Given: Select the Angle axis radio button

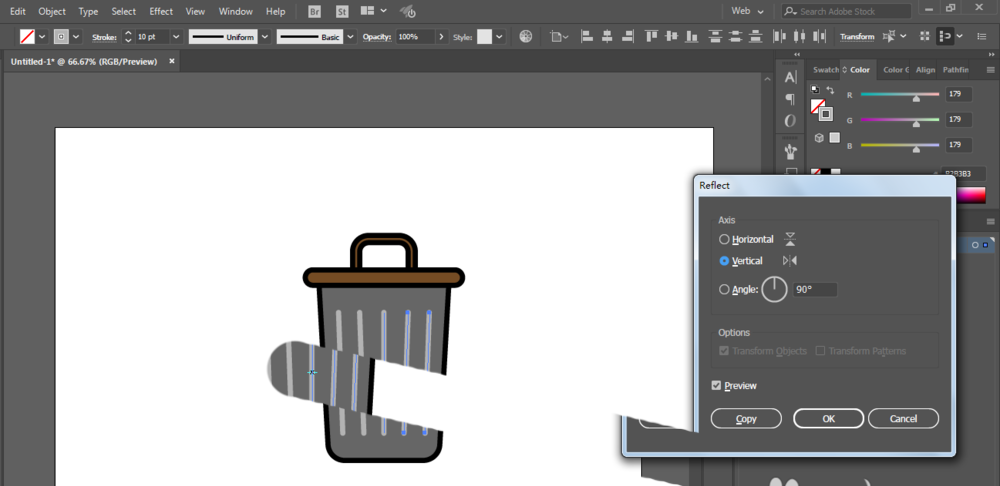Looking at the screenshot, I should pos(724,290).
